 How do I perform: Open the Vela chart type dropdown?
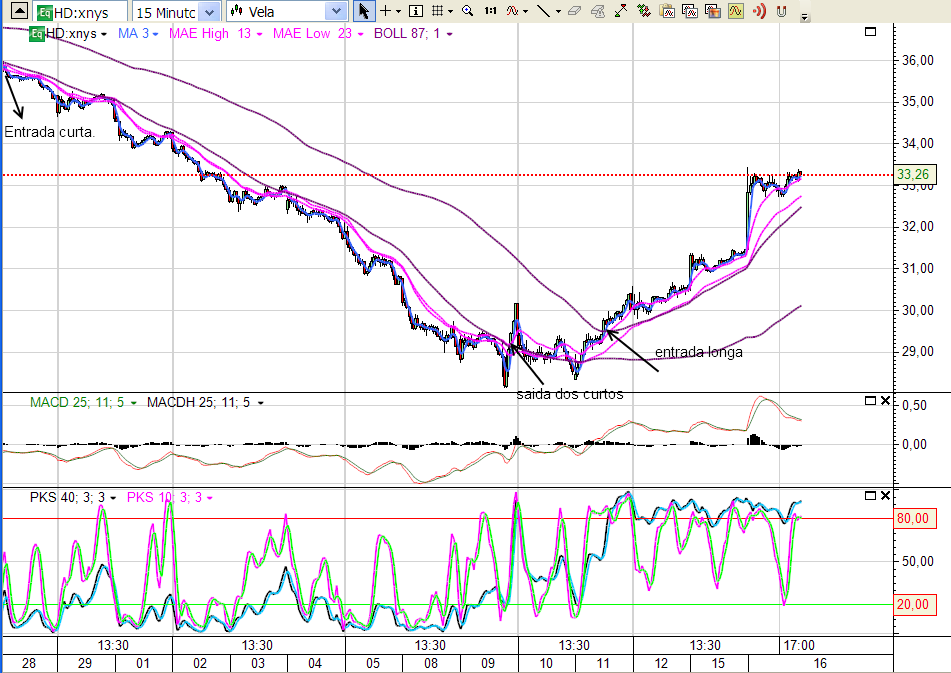[x=287, y=12]
